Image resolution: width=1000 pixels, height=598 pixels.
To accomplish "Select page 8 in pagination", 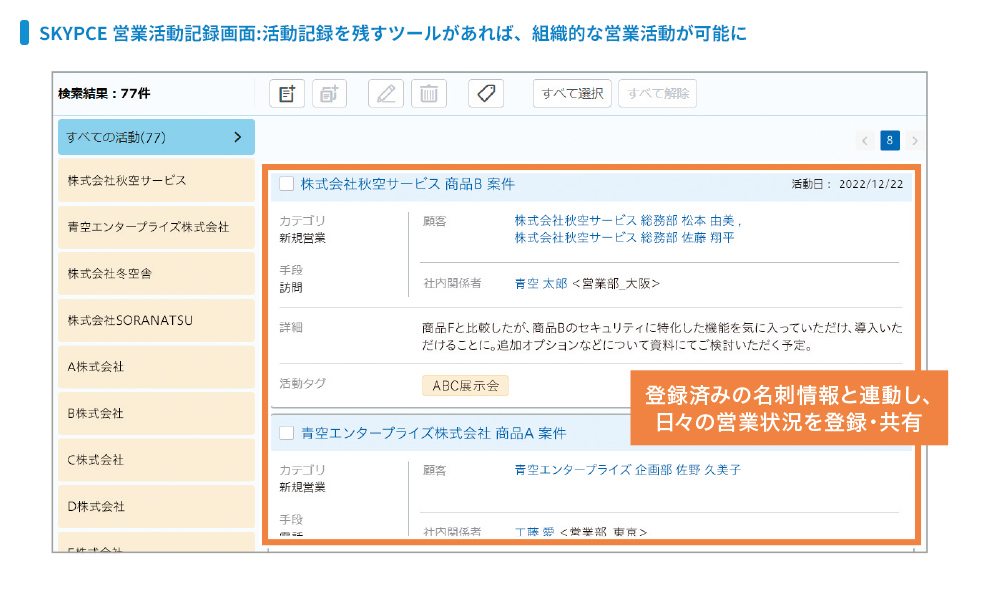I will point(890,141).
